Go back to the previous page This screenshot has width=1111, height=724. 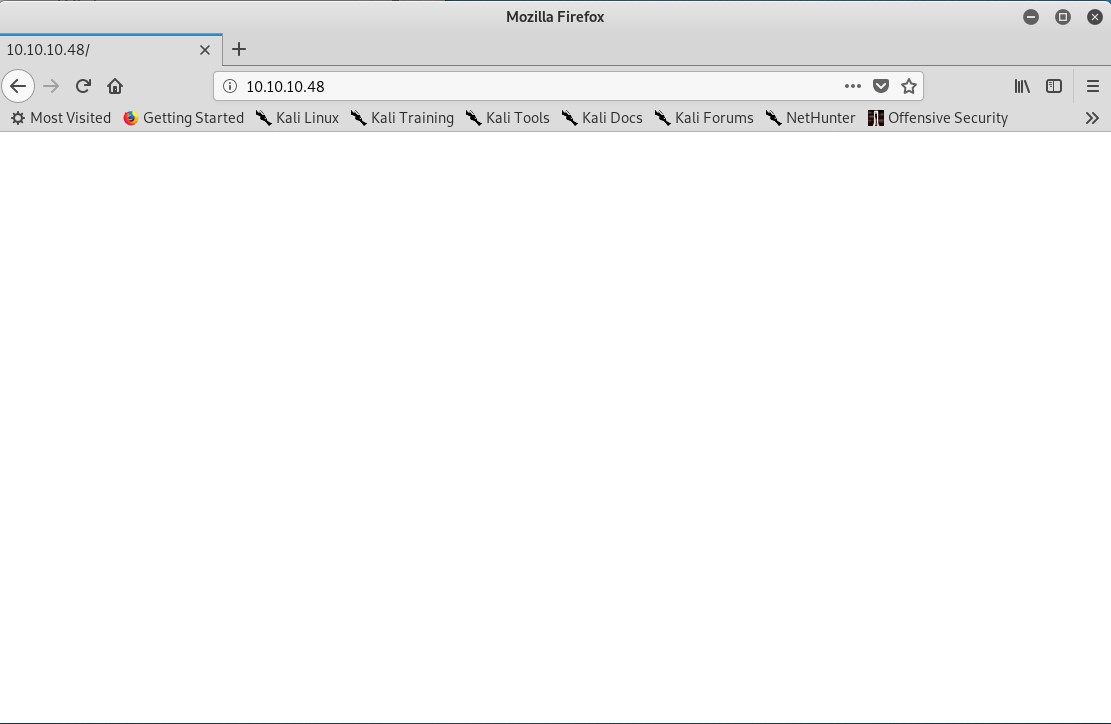(x=18, y=86)
